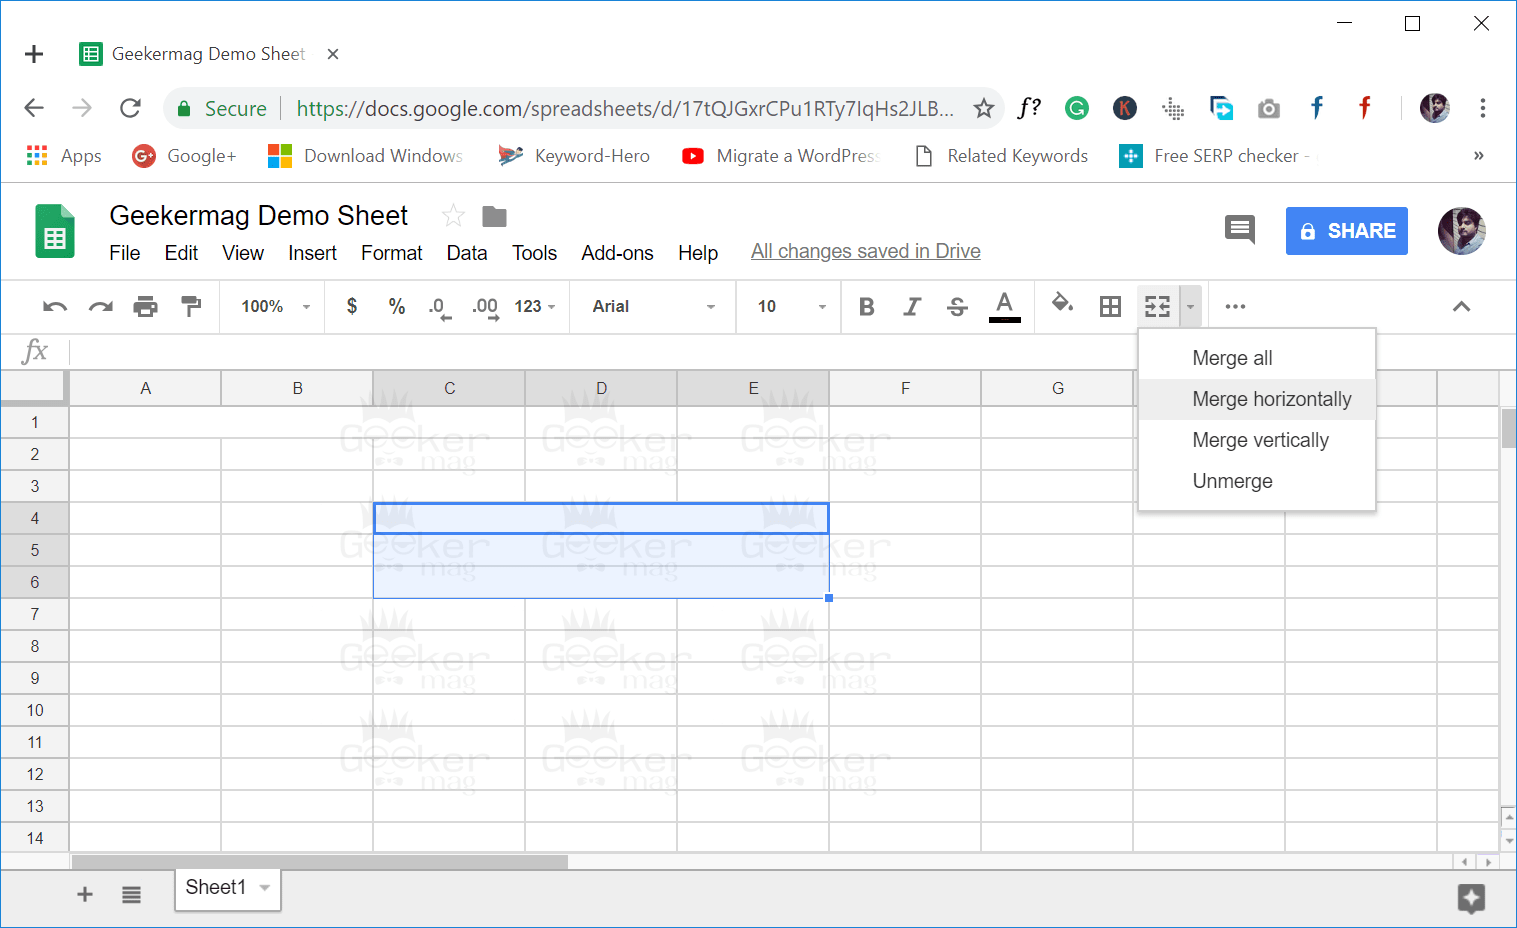Format as currency with dollar icon
The height and width of the screenshot is (928, 1517).
[x=352, y=306]
